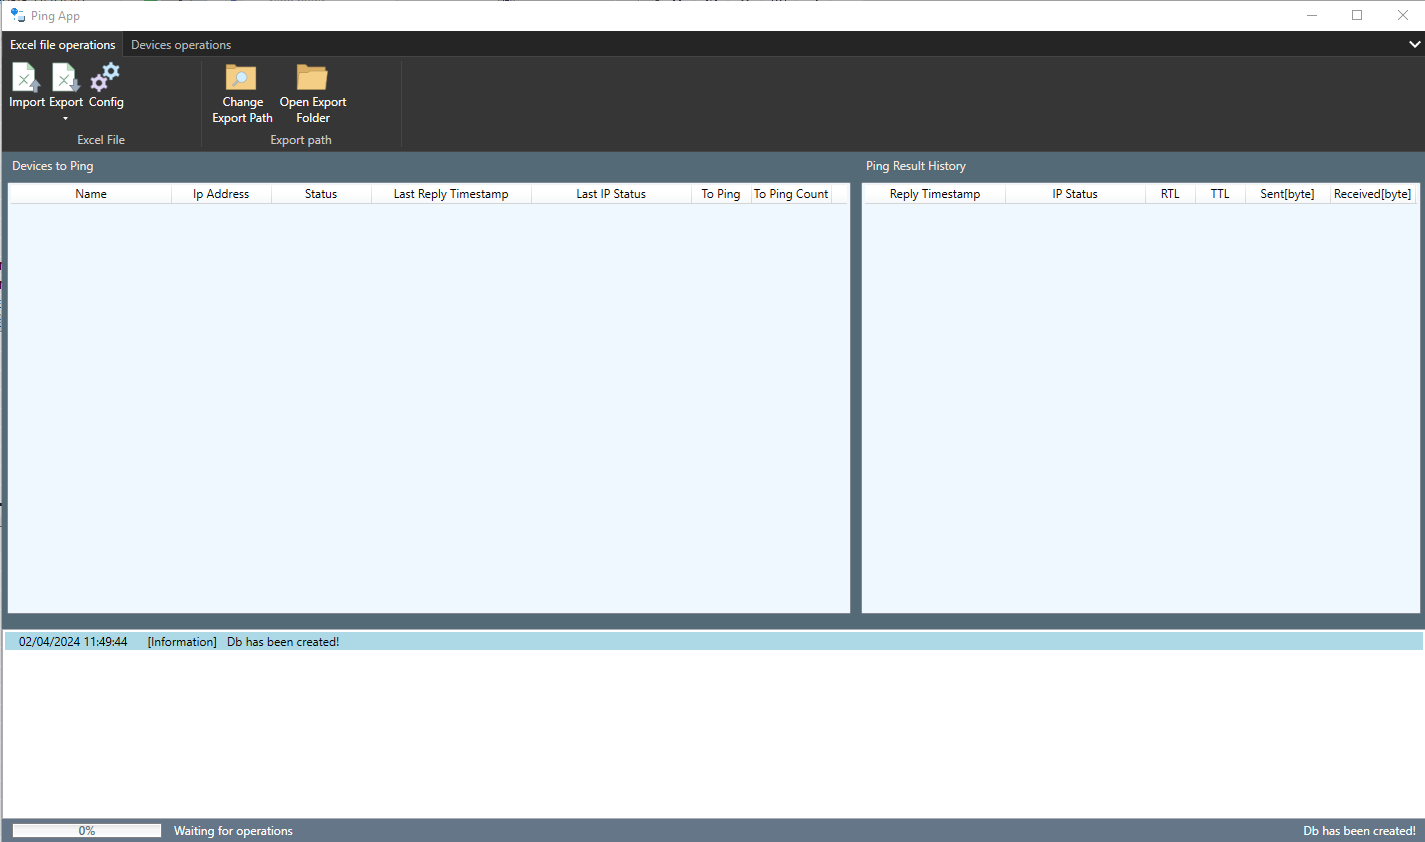Image resolution: width=1425 pixels, height=842 pixels.
Task: Click the Sent[byte] column header
Action: click(x=1286, y=193)
